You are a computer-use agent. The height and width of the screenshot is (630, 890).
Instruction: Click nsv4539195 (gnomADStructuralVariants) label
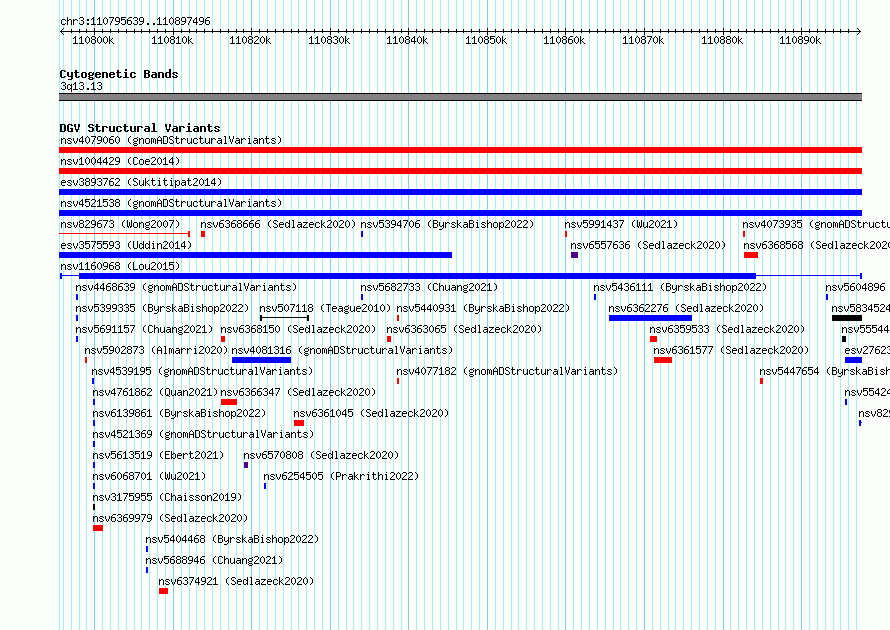point(202,371)
